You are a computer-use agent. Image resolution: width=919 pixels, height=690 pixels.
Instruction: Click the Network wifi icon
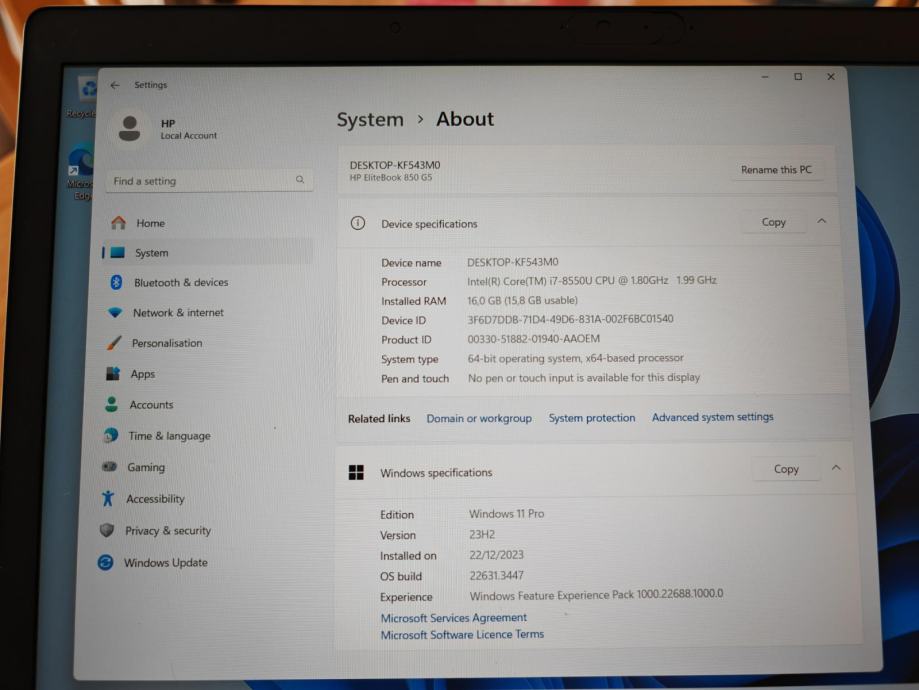(x=115, y=312)
